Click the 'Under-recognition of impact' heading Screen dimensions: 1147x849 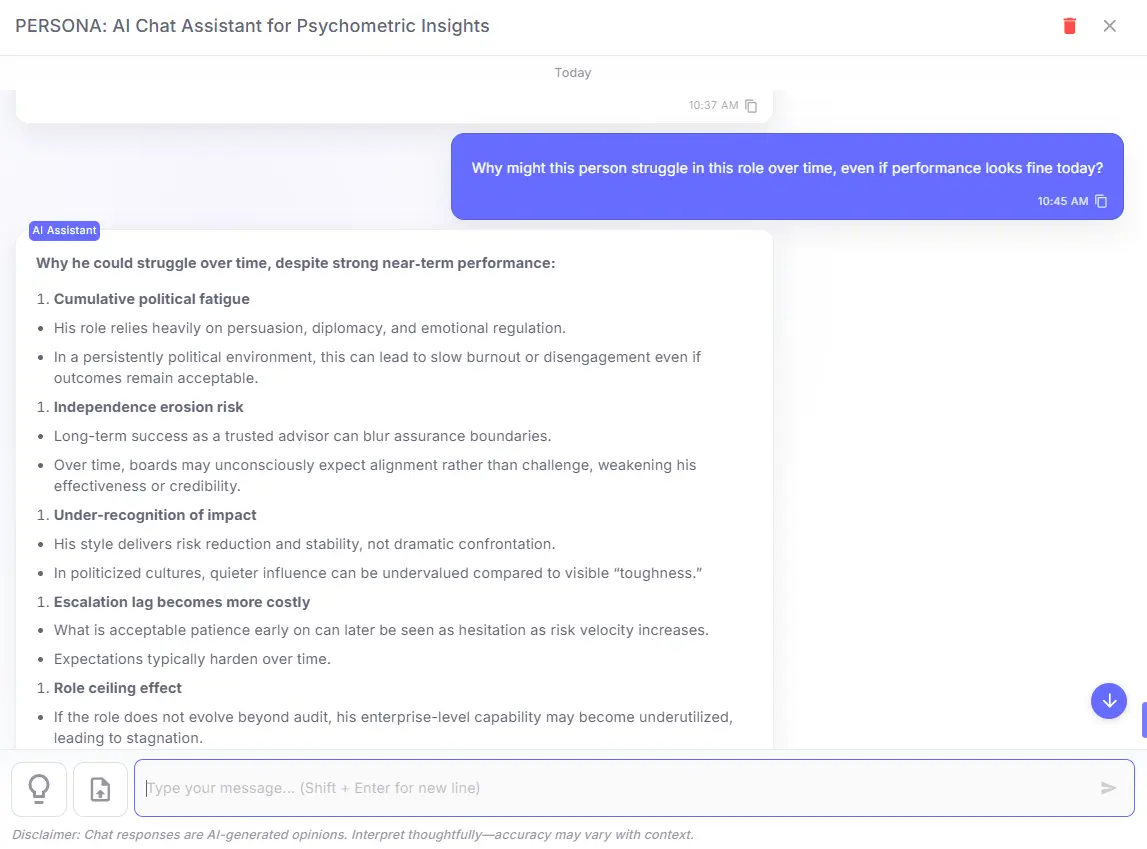[155, 515]
